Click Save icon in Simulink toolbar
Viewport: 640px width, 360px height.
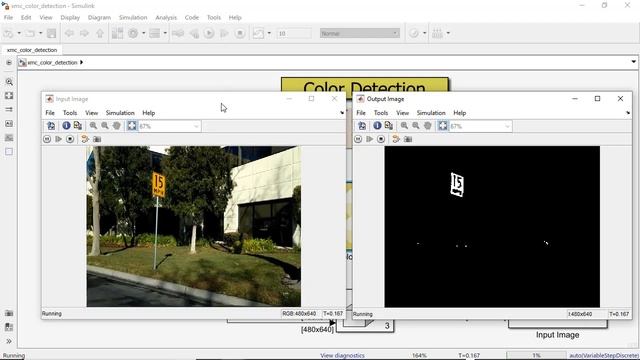click(x=51, y=33)
